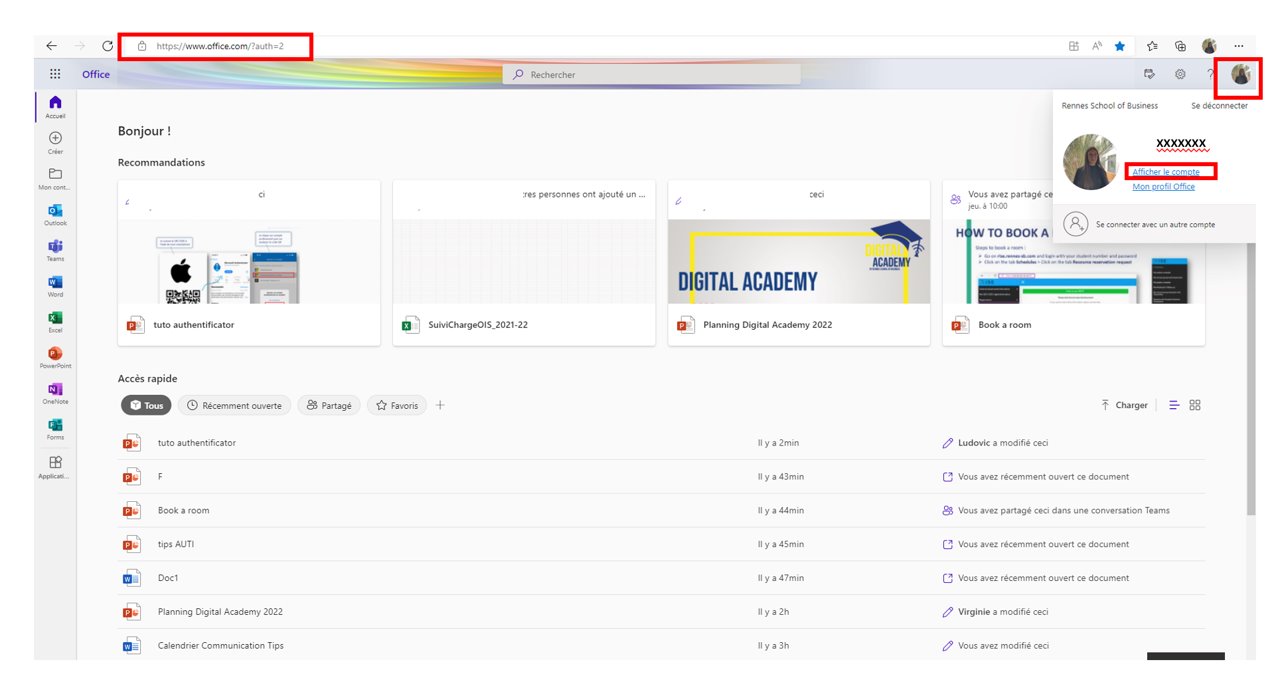Click the account profile picture in header
The image size is (1280, 694).
click(1241, 74)
